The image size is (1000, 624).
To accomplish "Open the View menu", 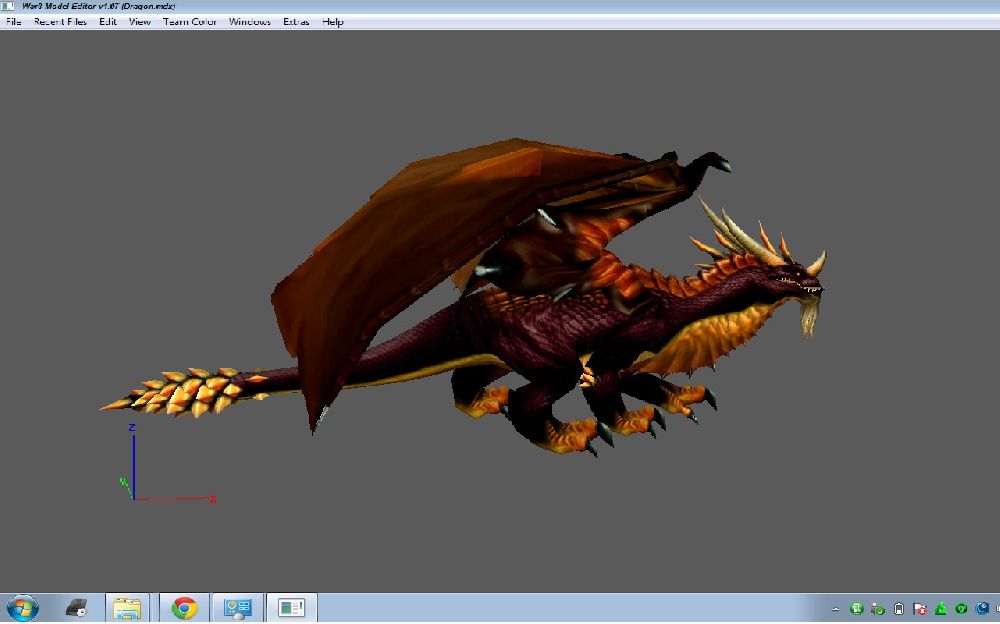I will click(x=140, y=22).
